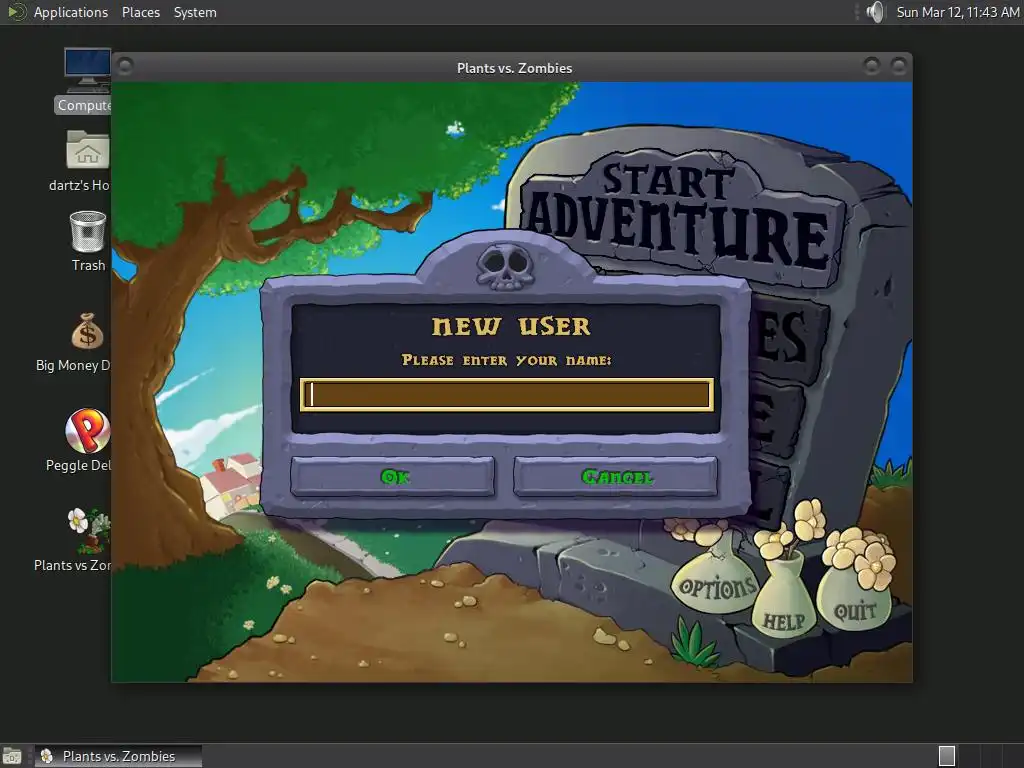Click the volume speaker icon
Screen dimensions: 1024x768
coord(875,12)
